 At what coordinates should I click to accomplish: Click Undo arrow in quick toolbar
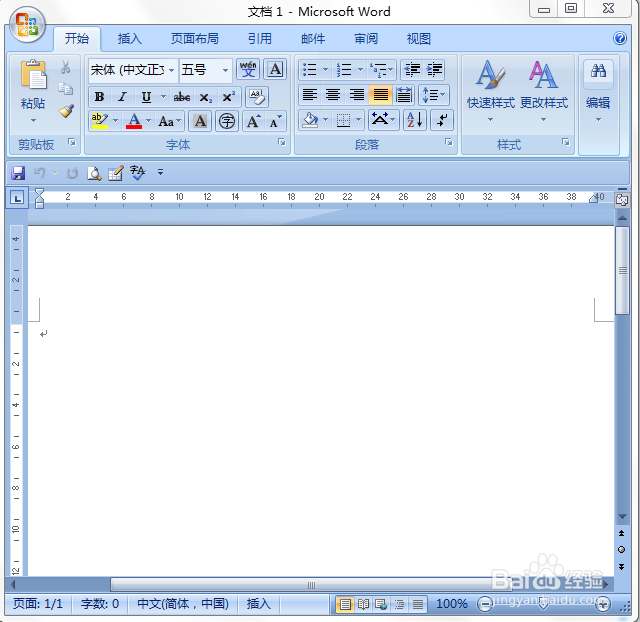(40, 173)
